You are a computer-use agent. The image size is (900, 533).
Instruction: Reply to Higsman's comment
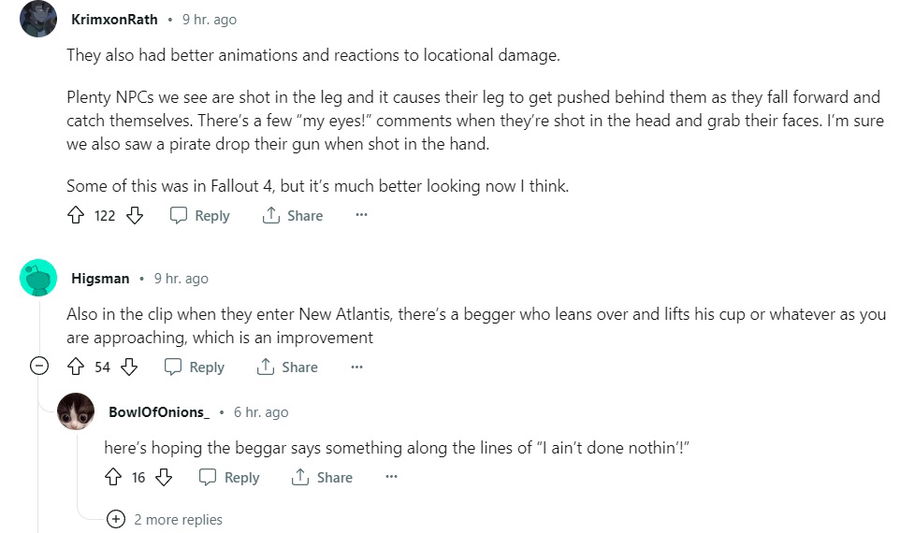pyautogui.click(x=195, y=367)
